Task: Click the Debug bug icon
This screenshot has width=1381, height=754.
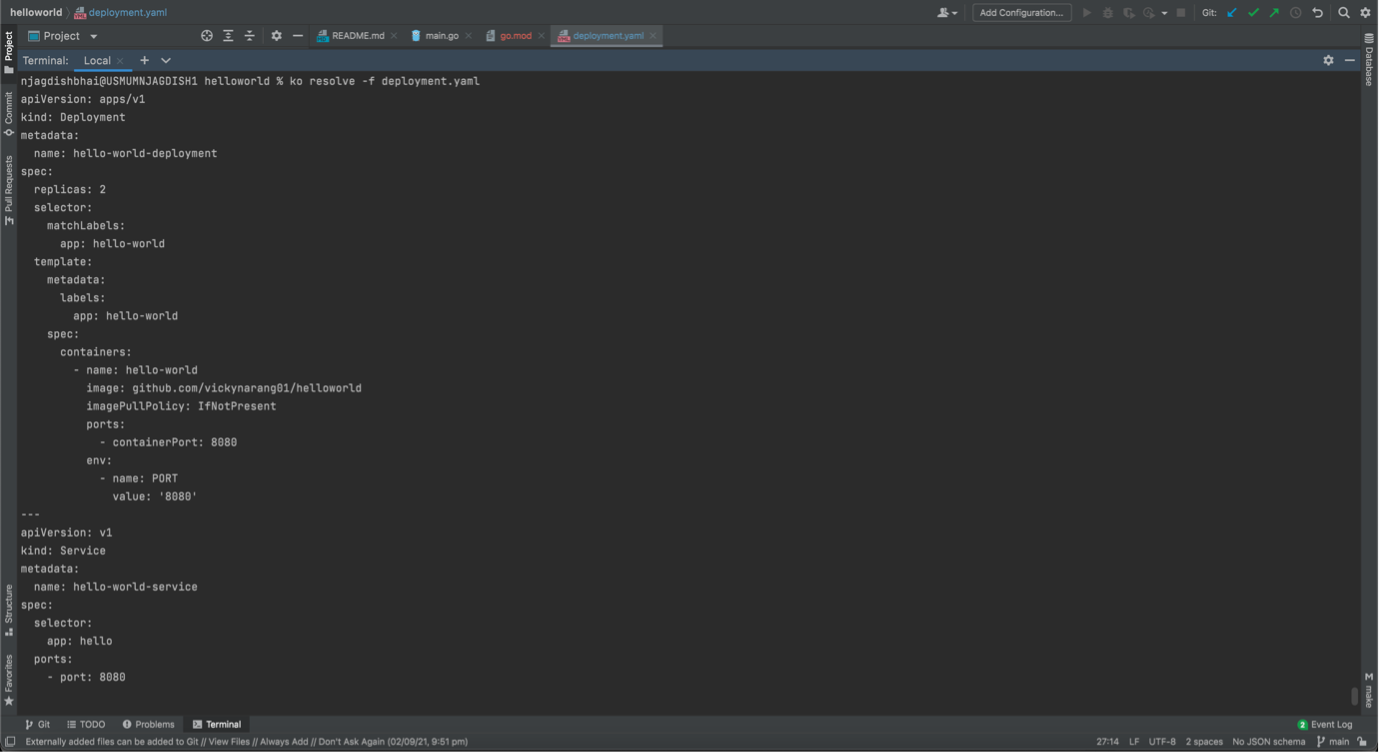Action: click(1108, 13)
